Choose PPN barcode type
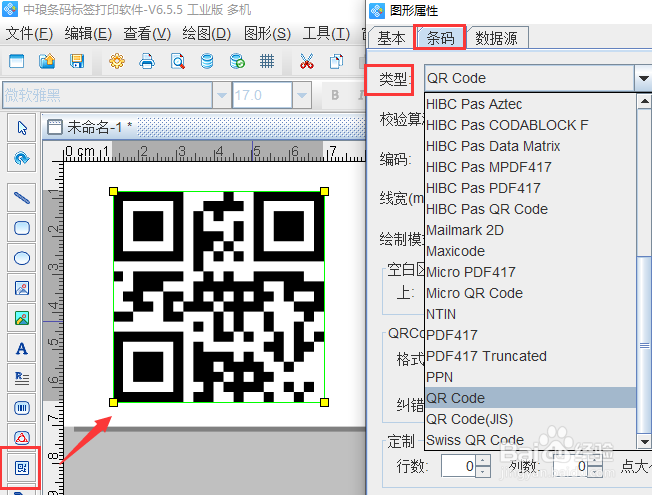Viewport: 652px width, 495px height. point(531,377)
